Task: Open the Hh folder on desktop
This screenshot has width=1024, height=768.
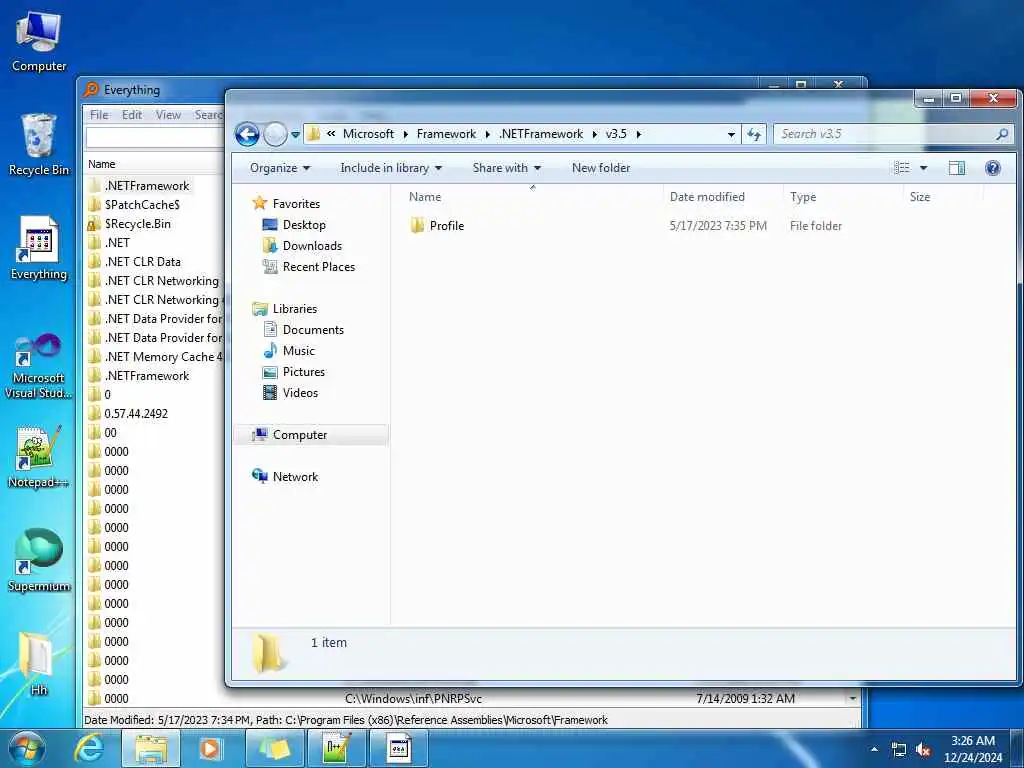Action: coord(39,664)
